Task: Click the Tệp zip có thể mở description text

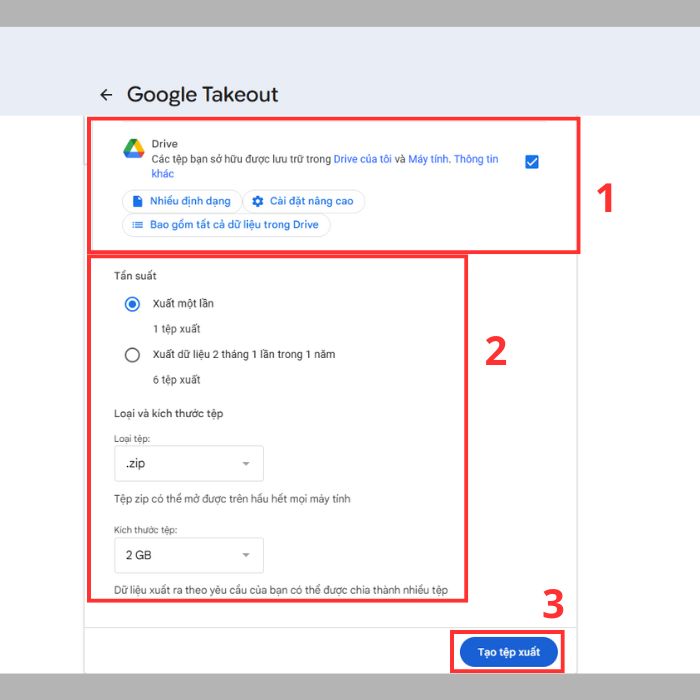Action: tap(232, 499)
